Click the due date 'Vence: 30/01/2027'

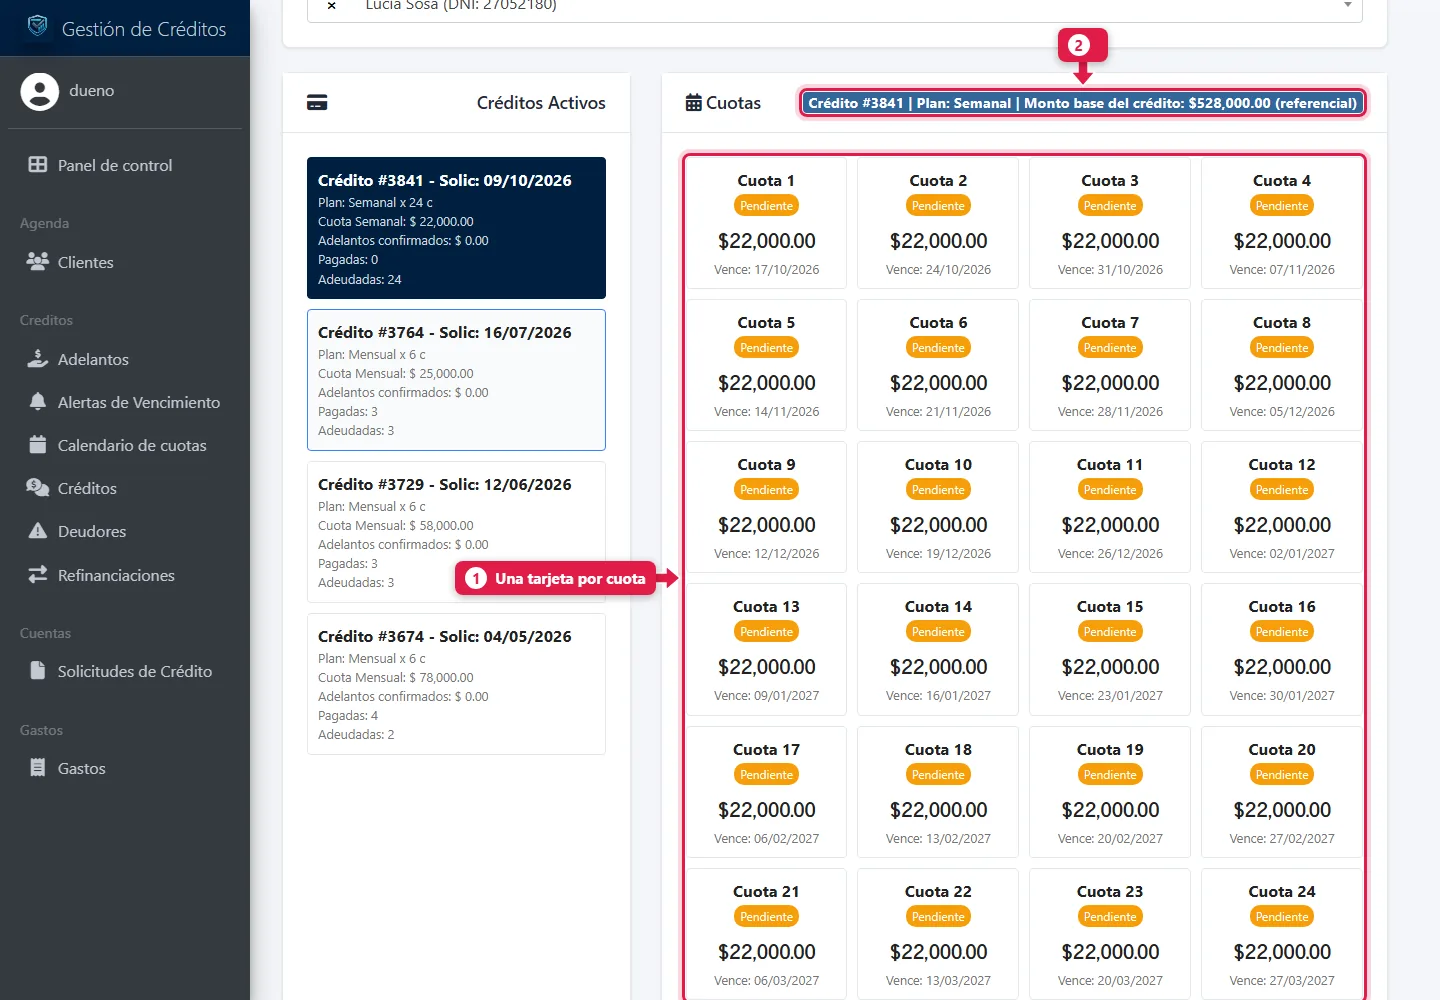click(x=1282, y=696)
